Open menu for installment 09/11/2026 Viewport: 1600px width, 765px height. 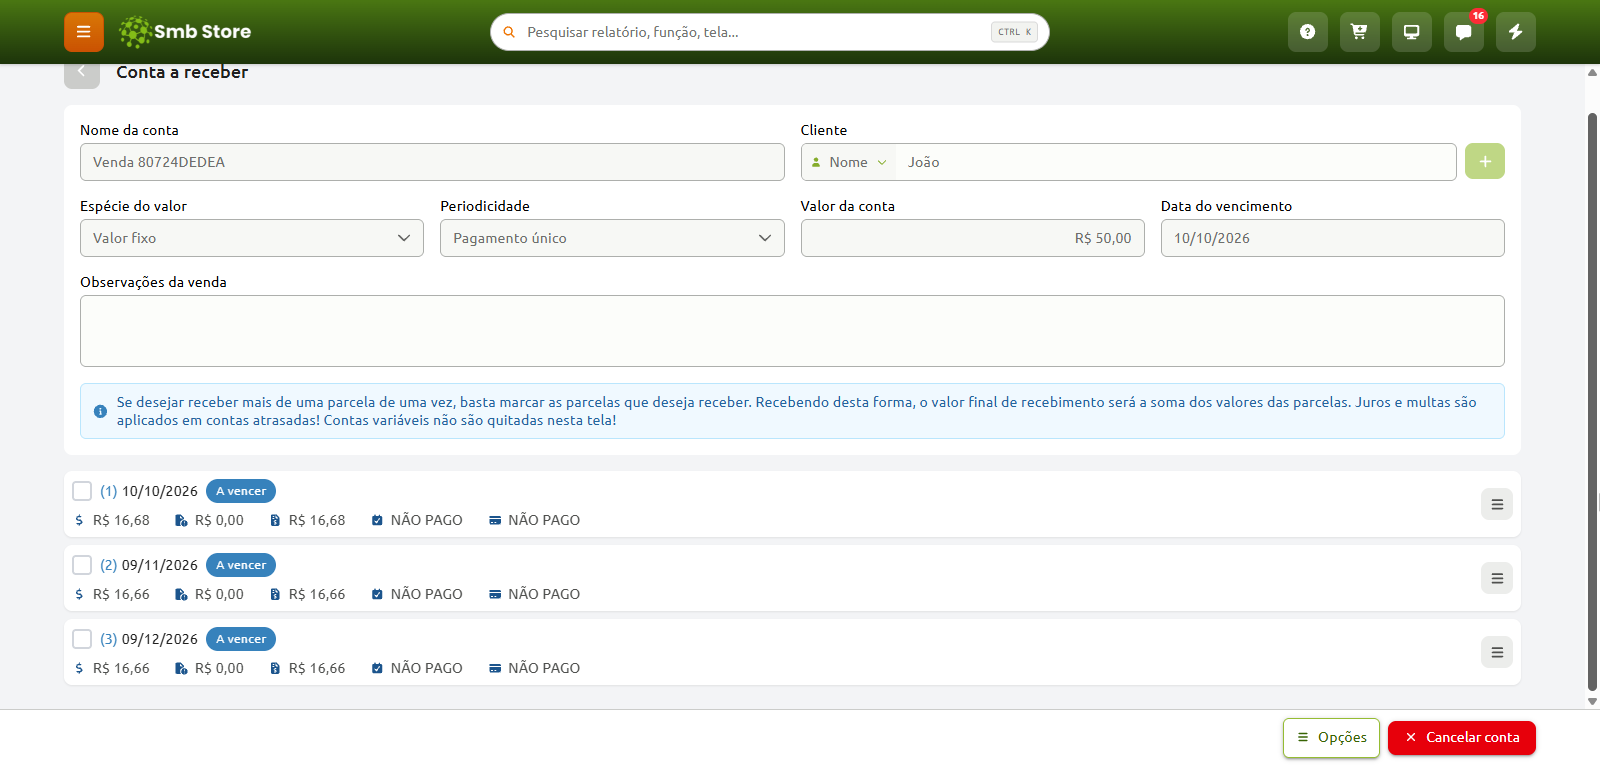click(x=1497, y=578)
